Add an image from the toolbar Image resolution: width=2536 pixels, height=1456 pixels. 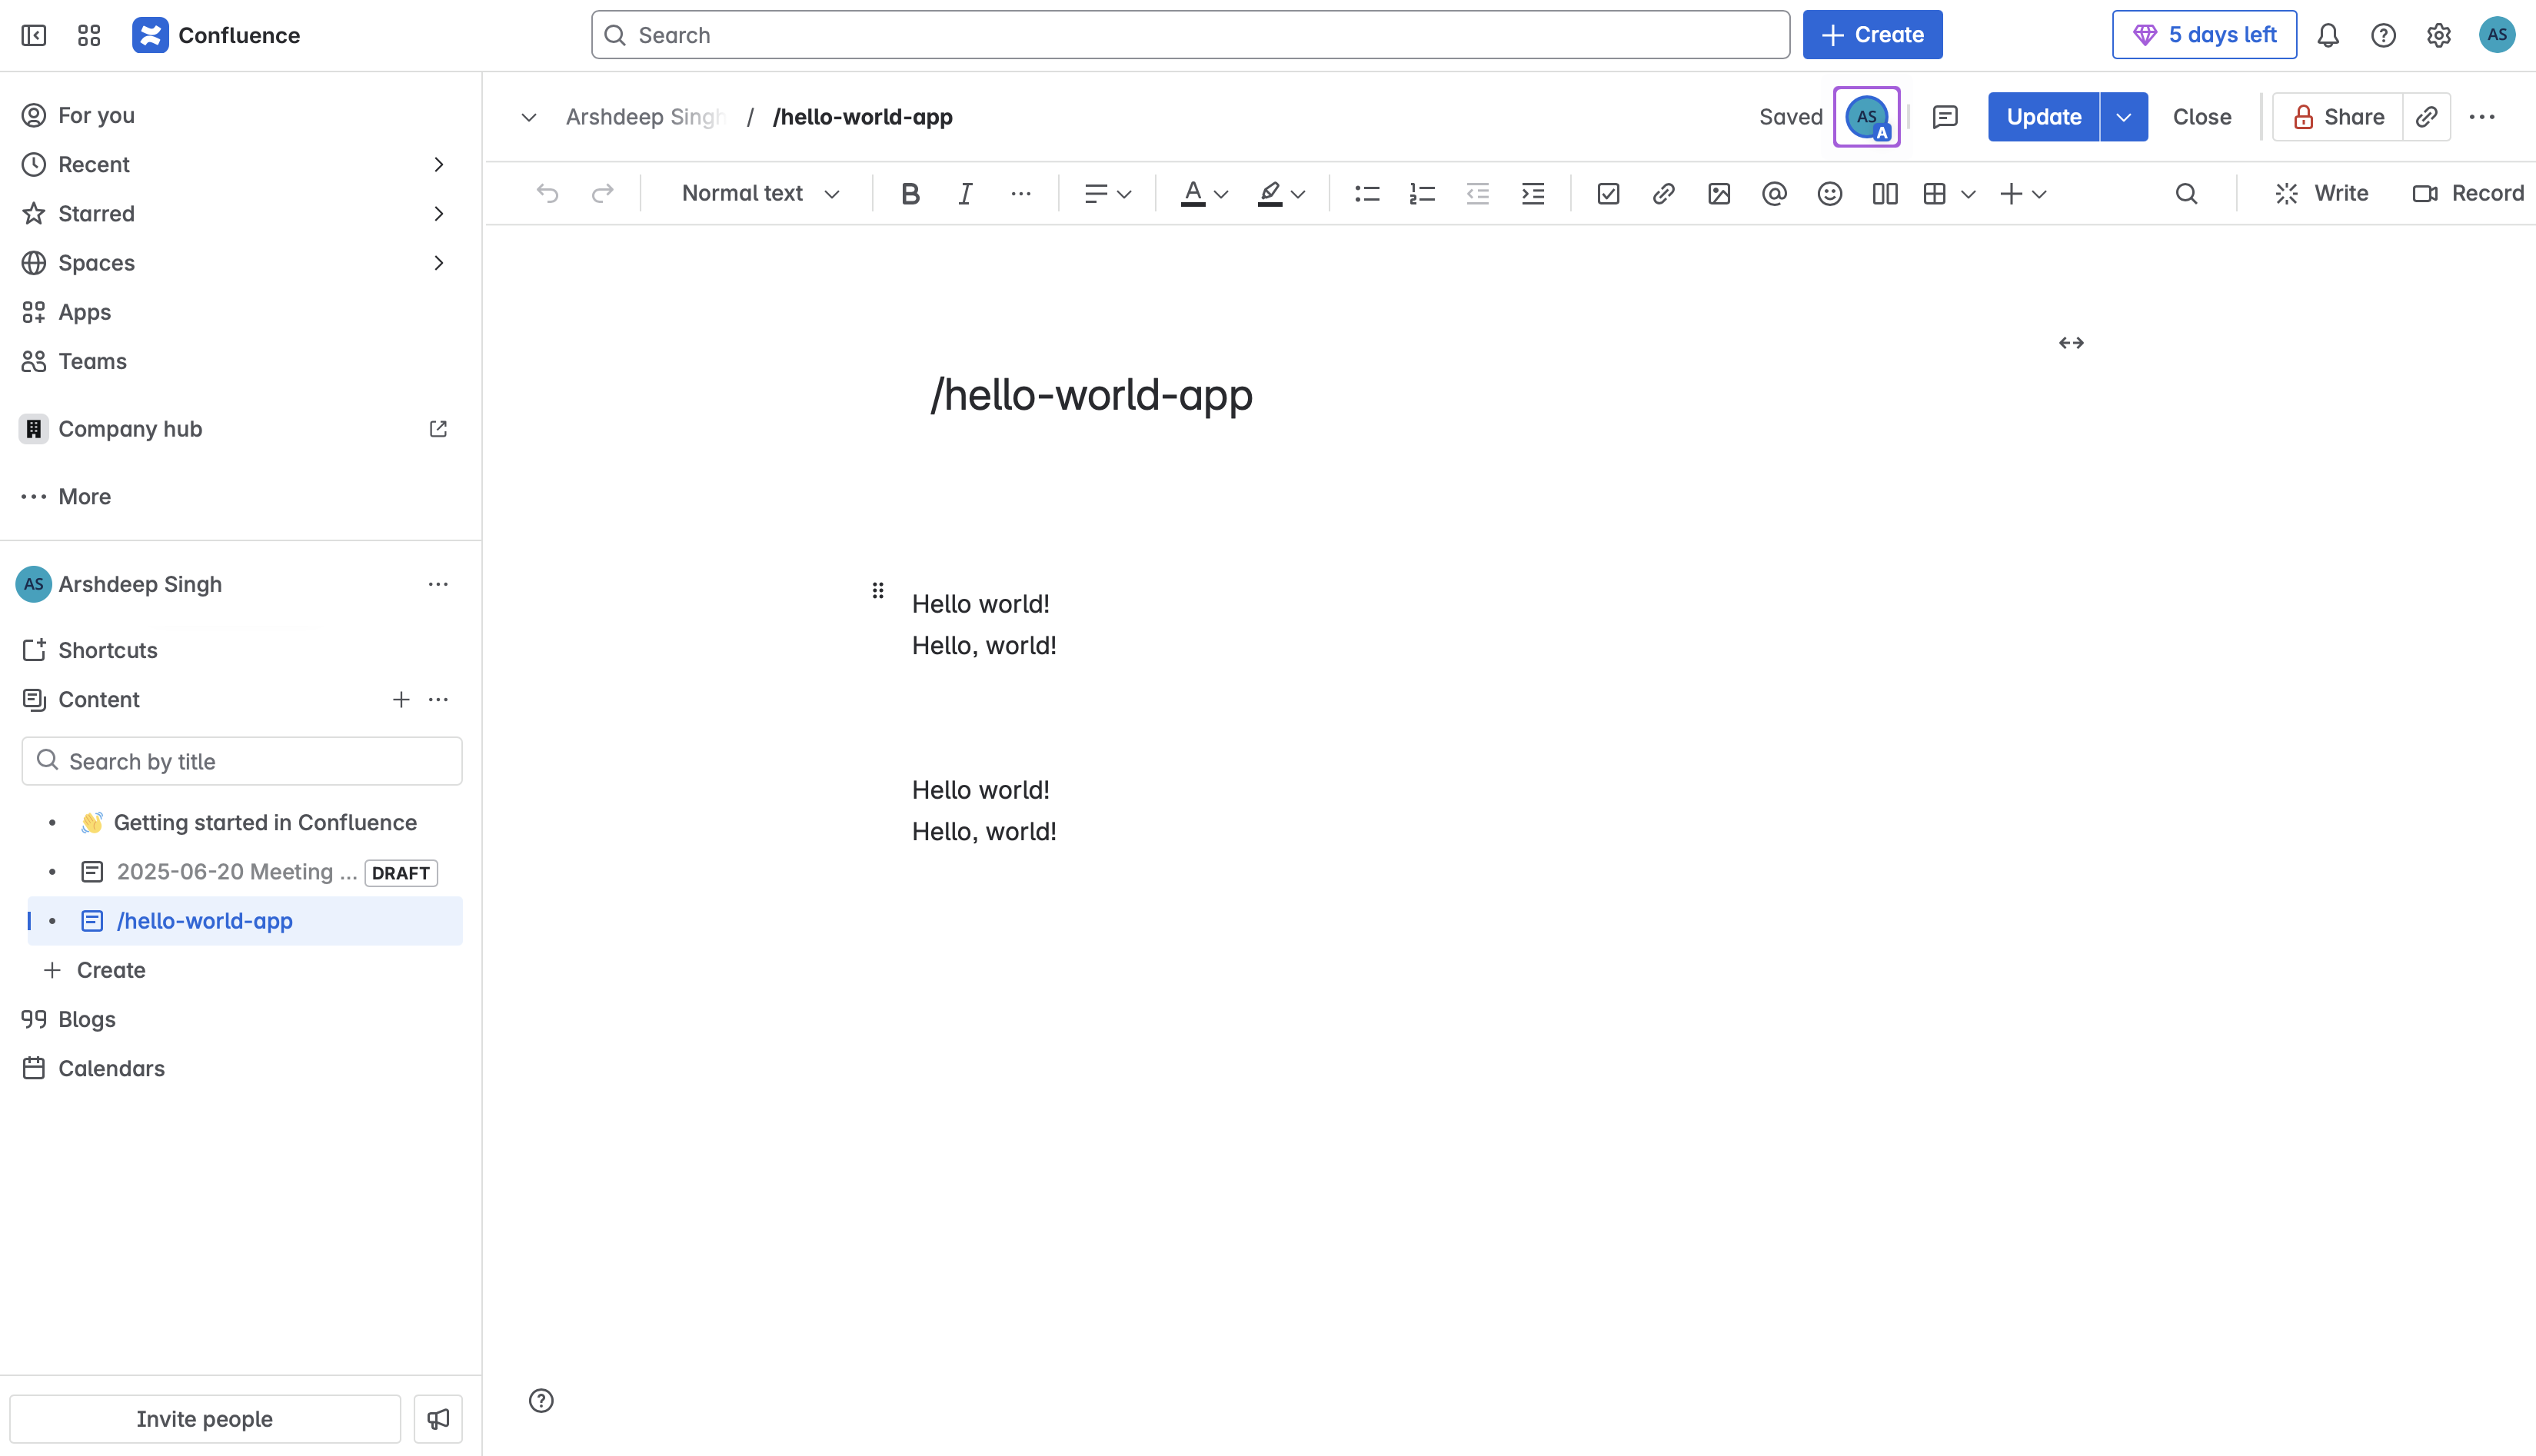click(x=1719, y=194)
